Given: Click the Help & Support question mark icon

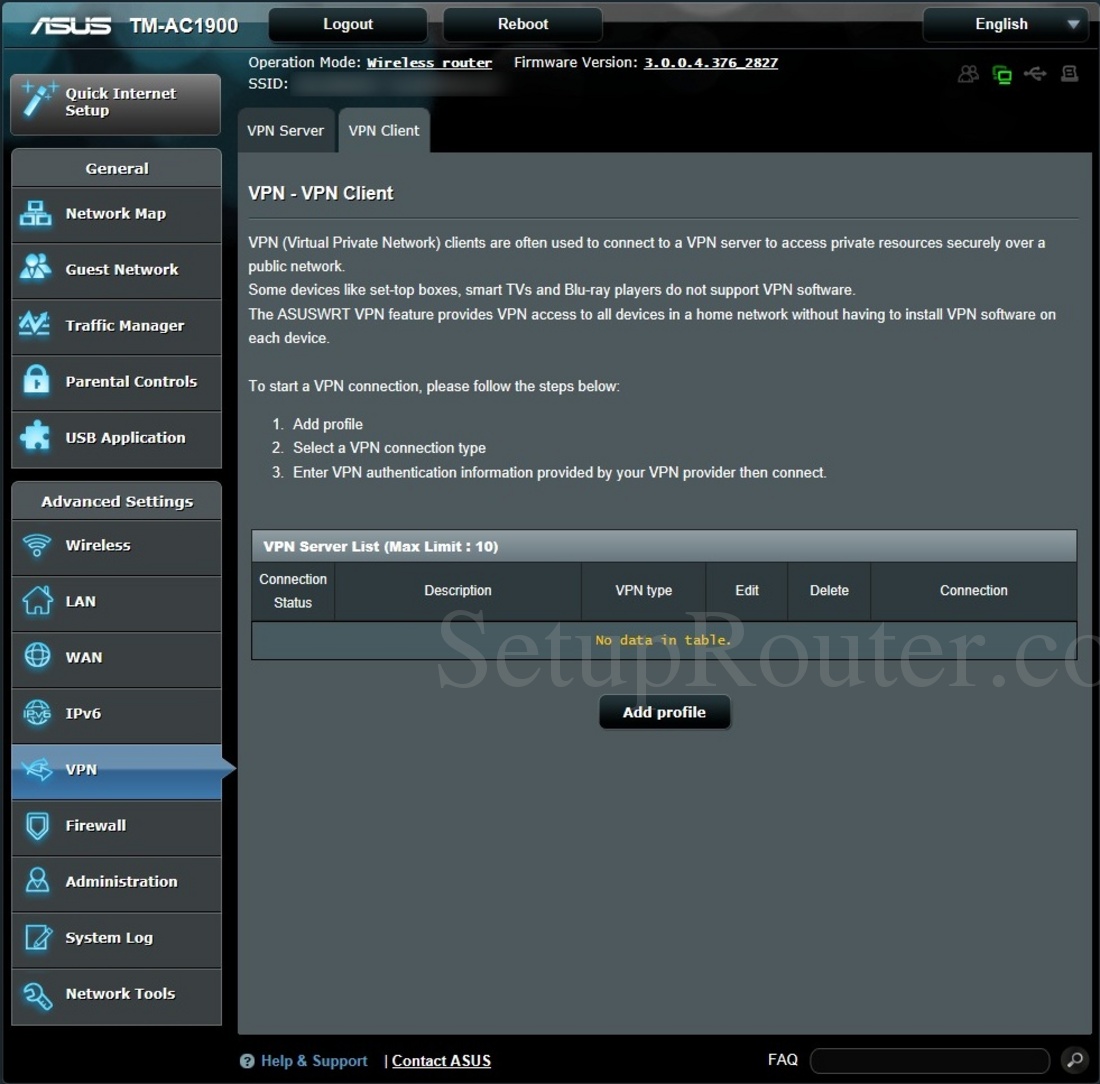Looking at the screenshot, I should (247, 1061).
